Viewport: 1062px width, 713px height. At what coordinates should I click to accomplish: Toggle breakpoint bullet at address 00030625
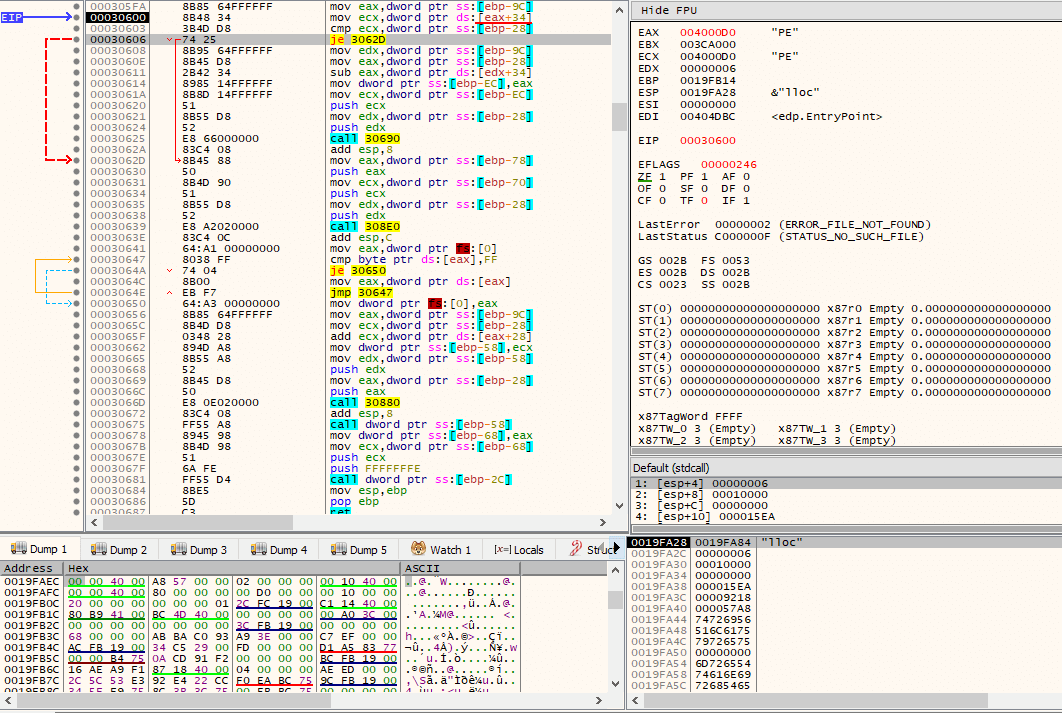[77, 138]
